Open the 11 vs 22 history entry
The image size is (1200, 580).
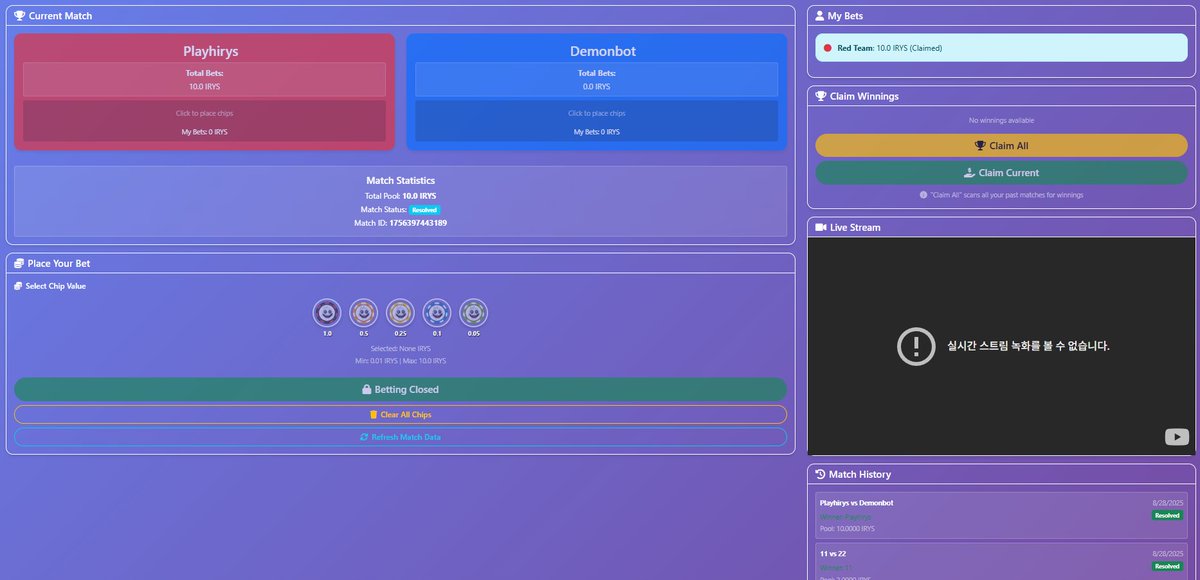click(1001, 561)
